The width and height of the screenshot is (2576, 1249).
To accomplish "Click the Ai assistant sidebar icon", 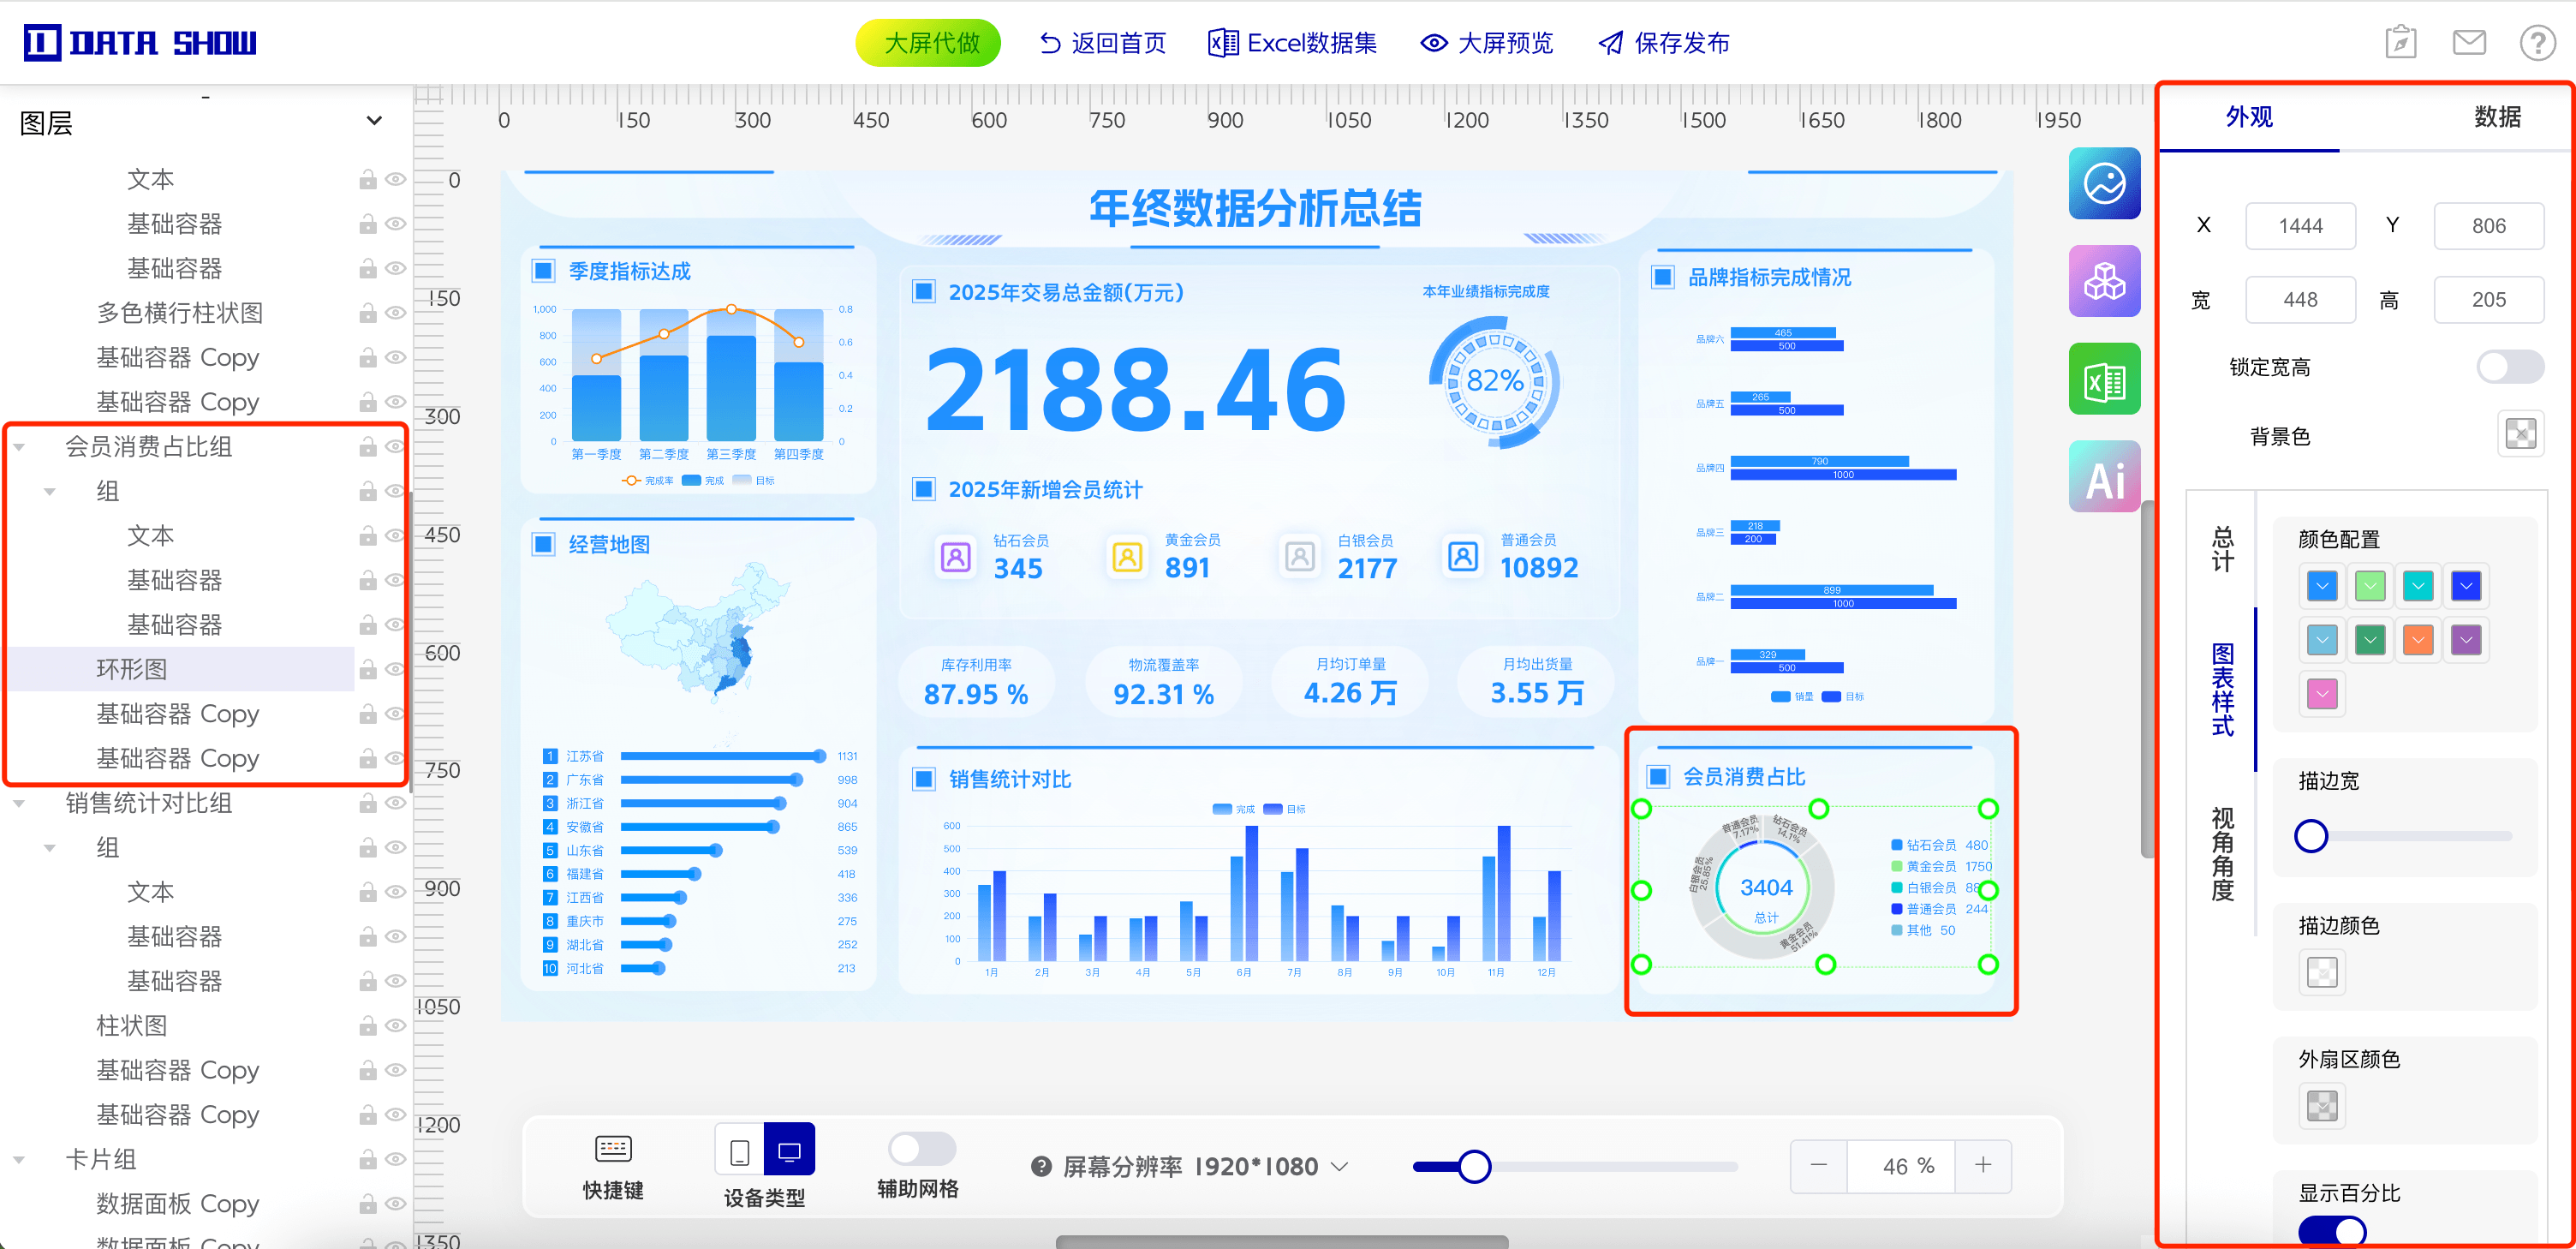I will point(2104,477).
